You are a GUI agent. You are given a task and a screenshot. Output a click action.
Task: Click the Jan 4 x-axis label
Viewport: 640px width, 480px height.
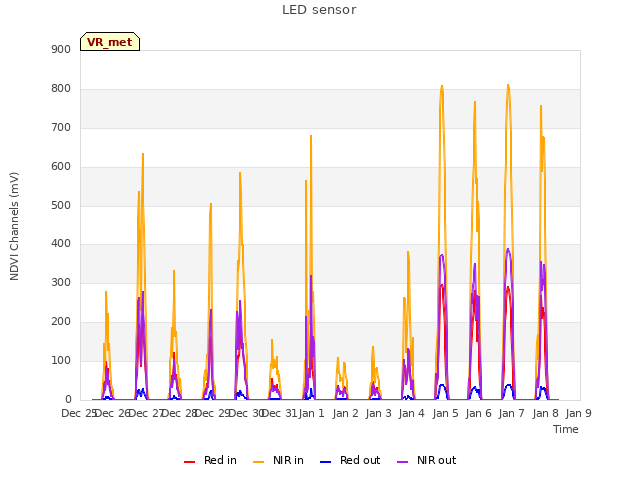tap(411, 413)
